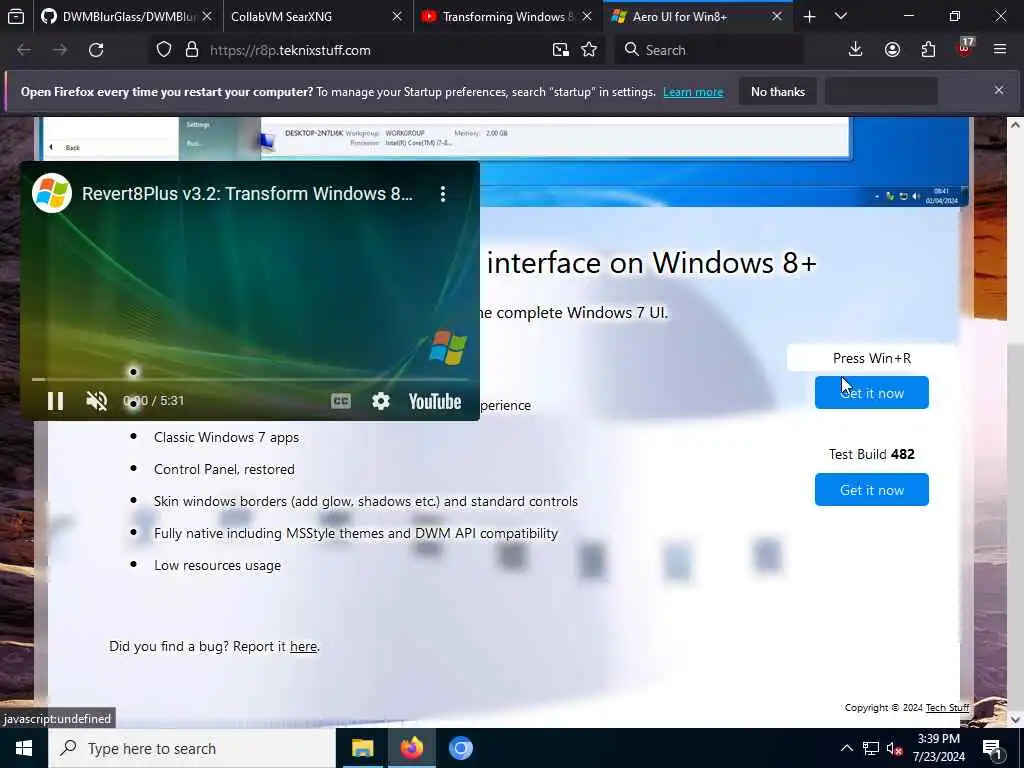
Task: Close the DWMBlurGlass tab
Action: click(207, 16)
